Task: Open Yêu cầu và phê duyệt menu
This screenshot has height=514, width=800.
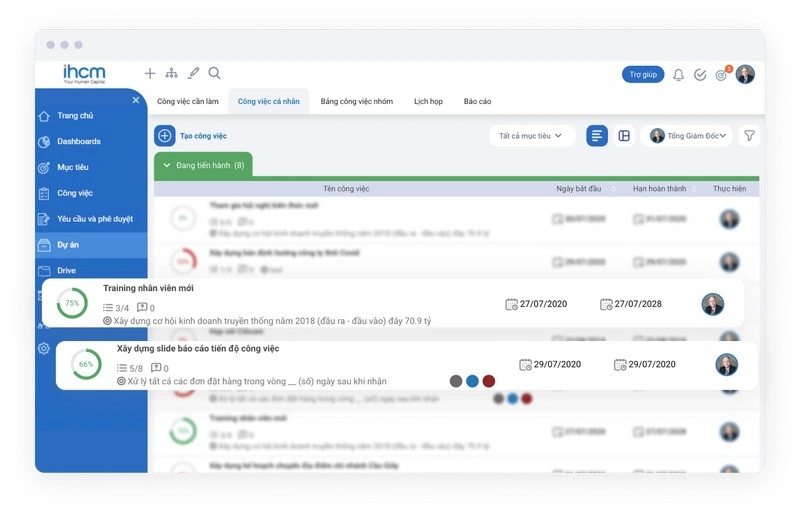Action: pyautogui.click(x=95, y=219)
